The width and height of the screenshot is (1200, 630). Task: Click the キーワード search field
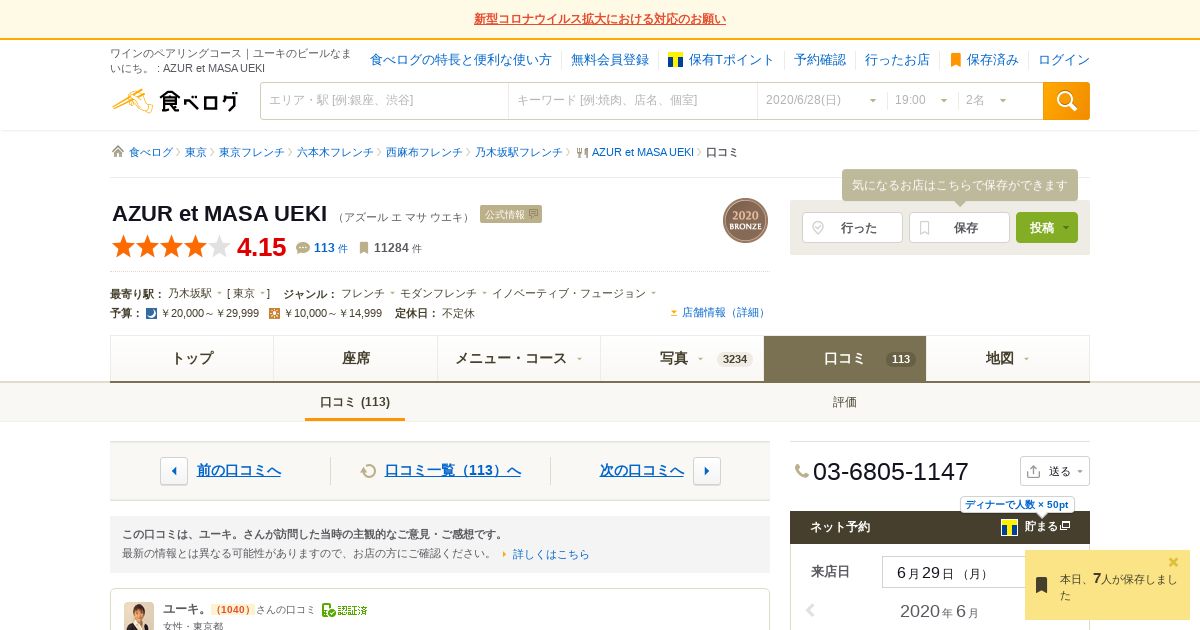pos(633,100)
